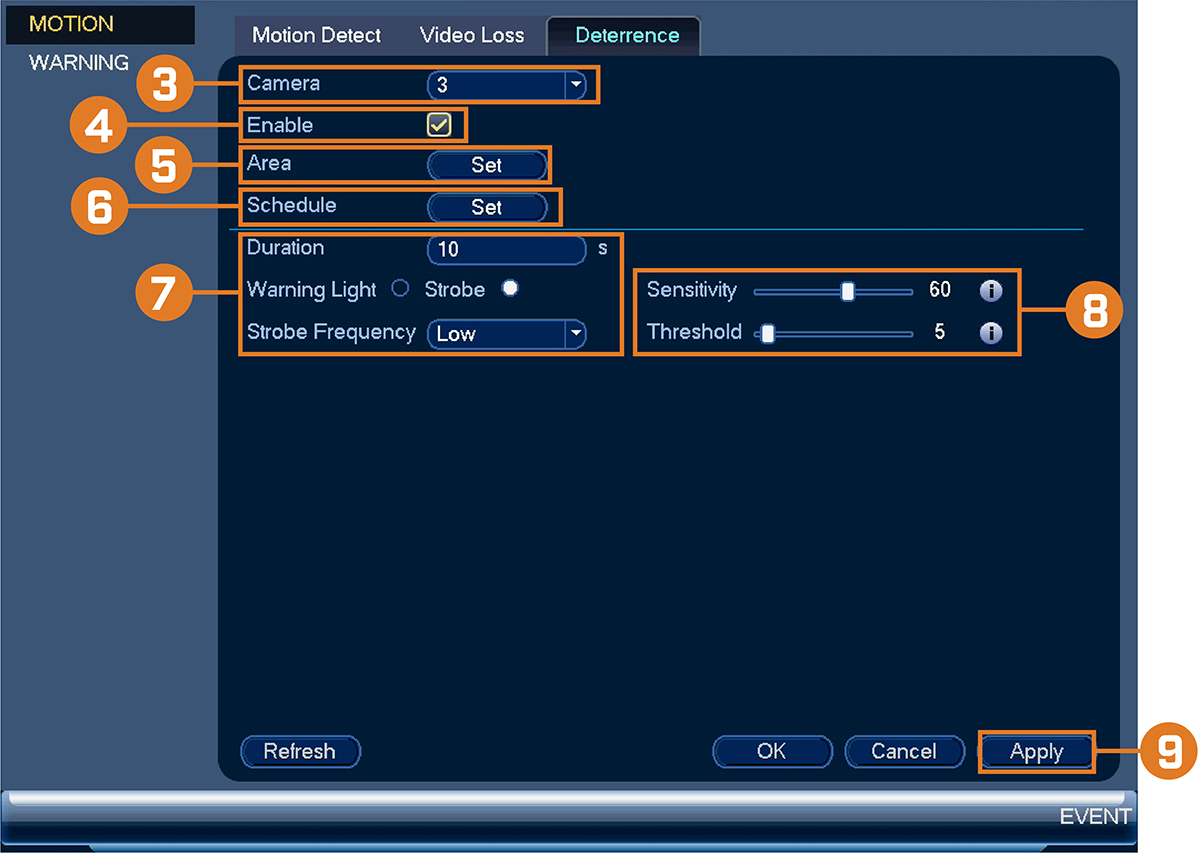Apply the deterrence settings

pyautogui.click(x=1036, y=752)
